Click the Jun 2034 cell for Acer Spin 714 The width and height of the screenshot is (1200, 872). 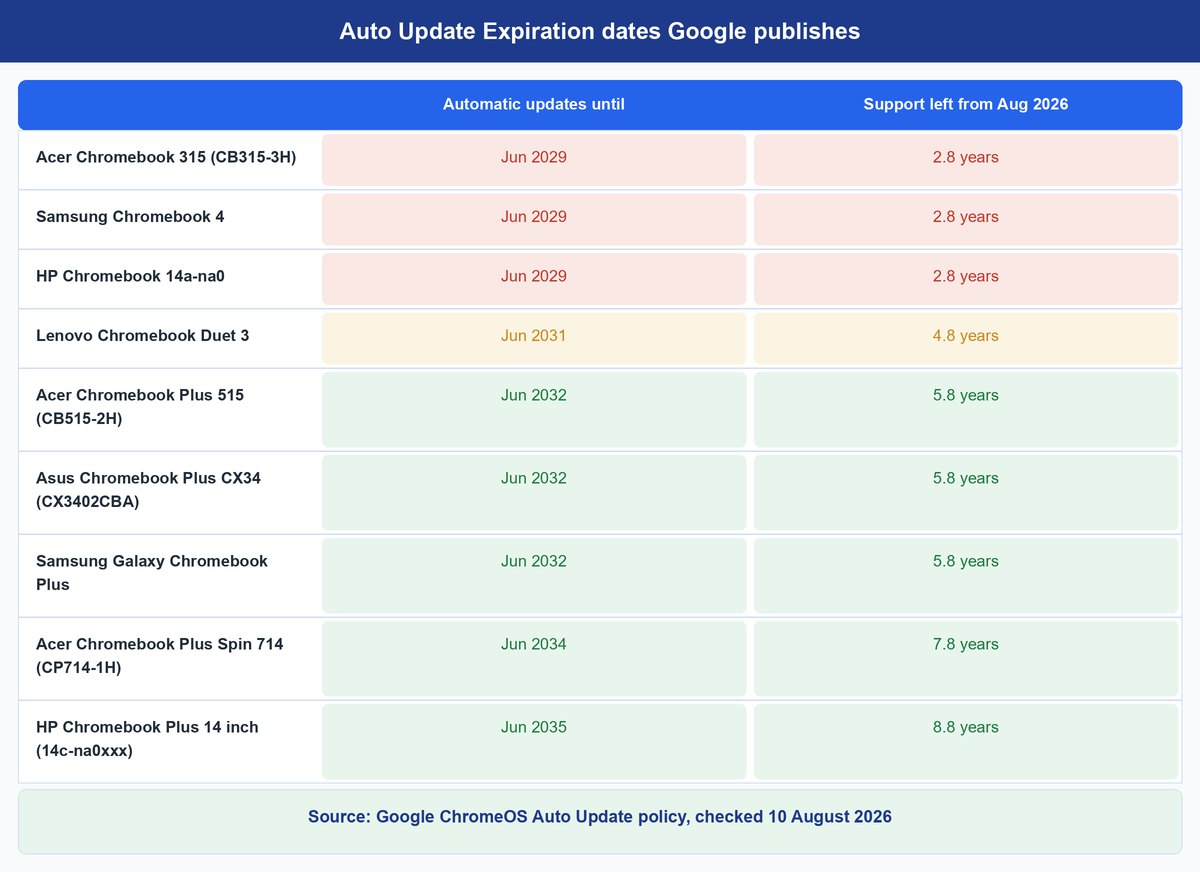(x=534, y=658)
